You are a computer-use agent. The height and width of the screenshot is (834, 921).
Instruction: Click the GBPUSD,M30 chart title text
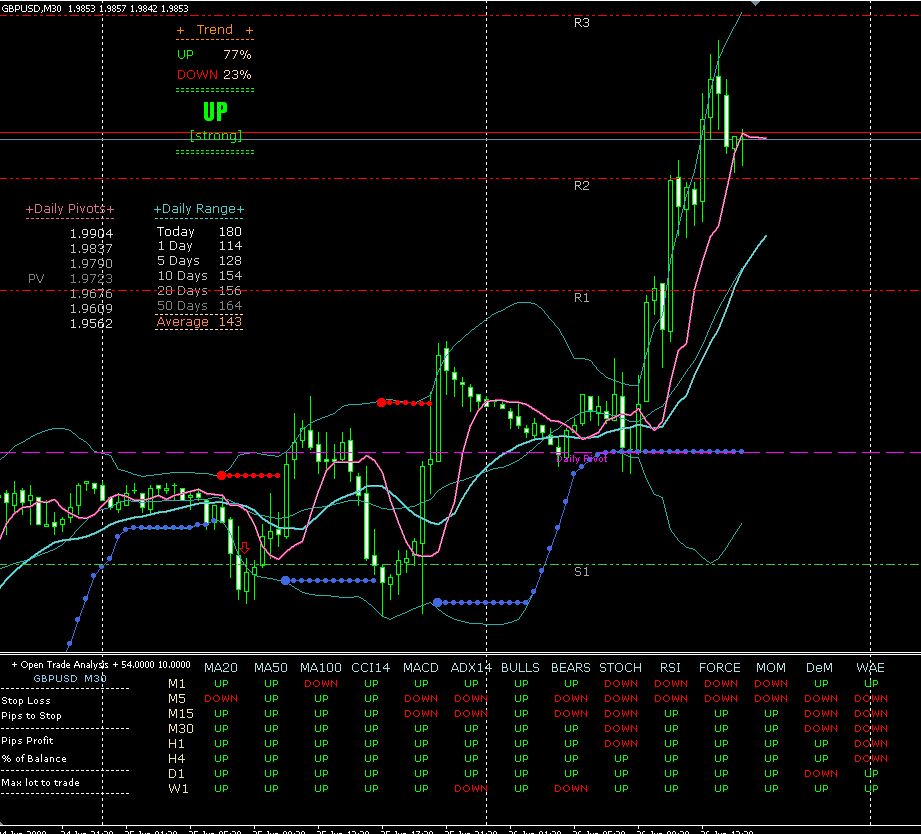[31, 8]
